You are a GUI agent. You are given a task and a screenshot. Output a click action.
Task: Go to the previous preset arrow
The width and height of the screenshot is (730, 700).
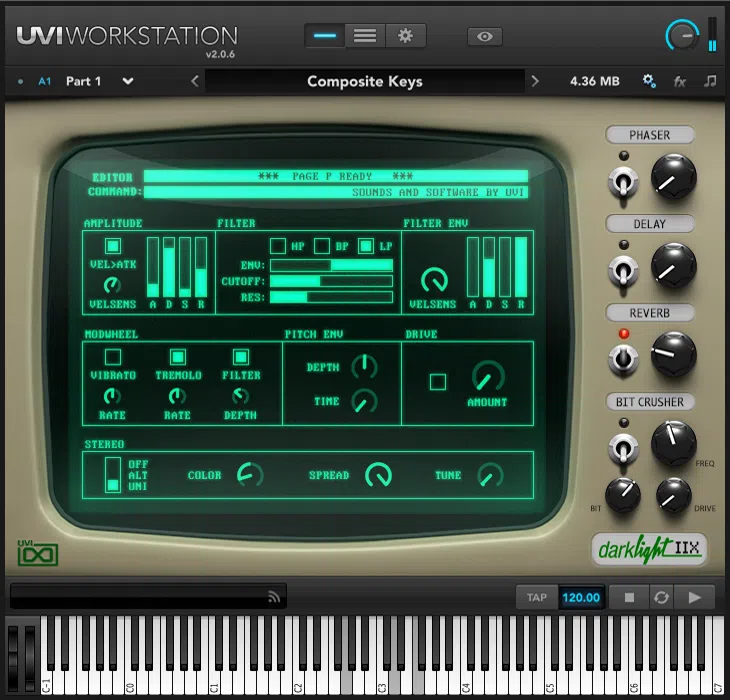click(195, 81)
